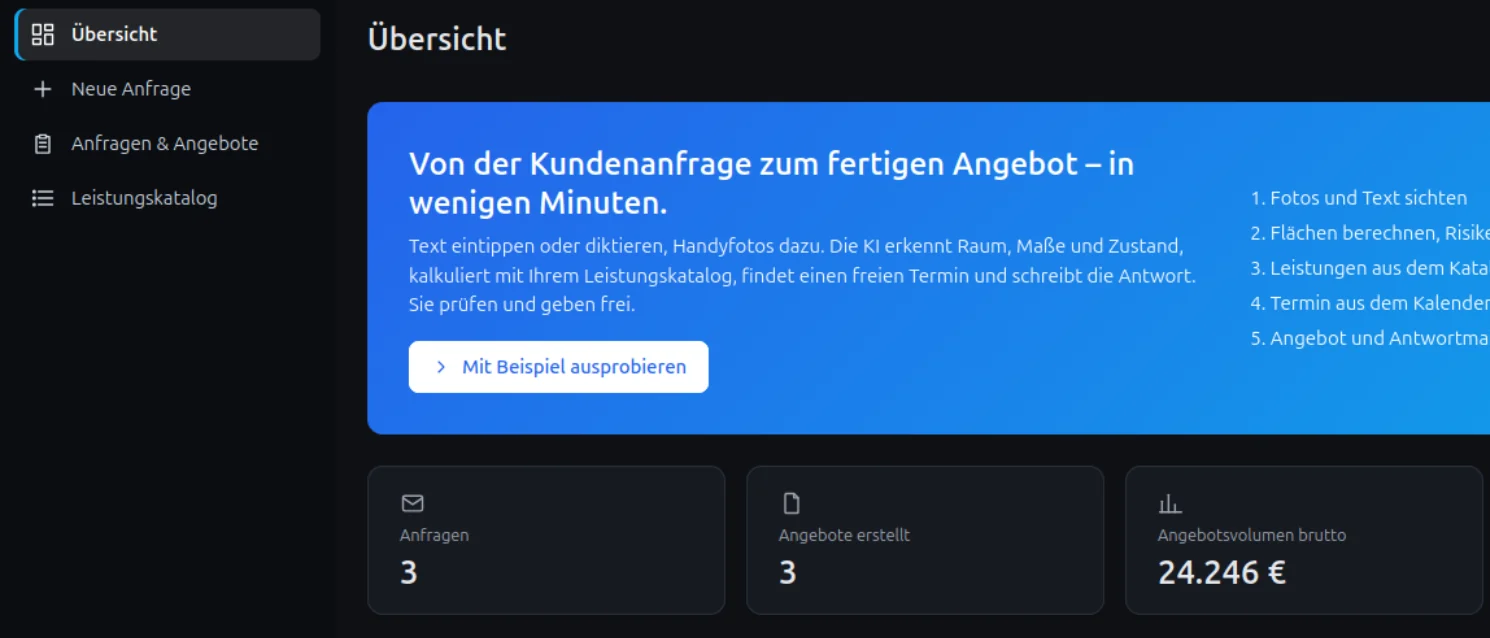Click the banner headline Von der Kundenanfrage
1490x638 pixels.
click(x=771, y=183)
